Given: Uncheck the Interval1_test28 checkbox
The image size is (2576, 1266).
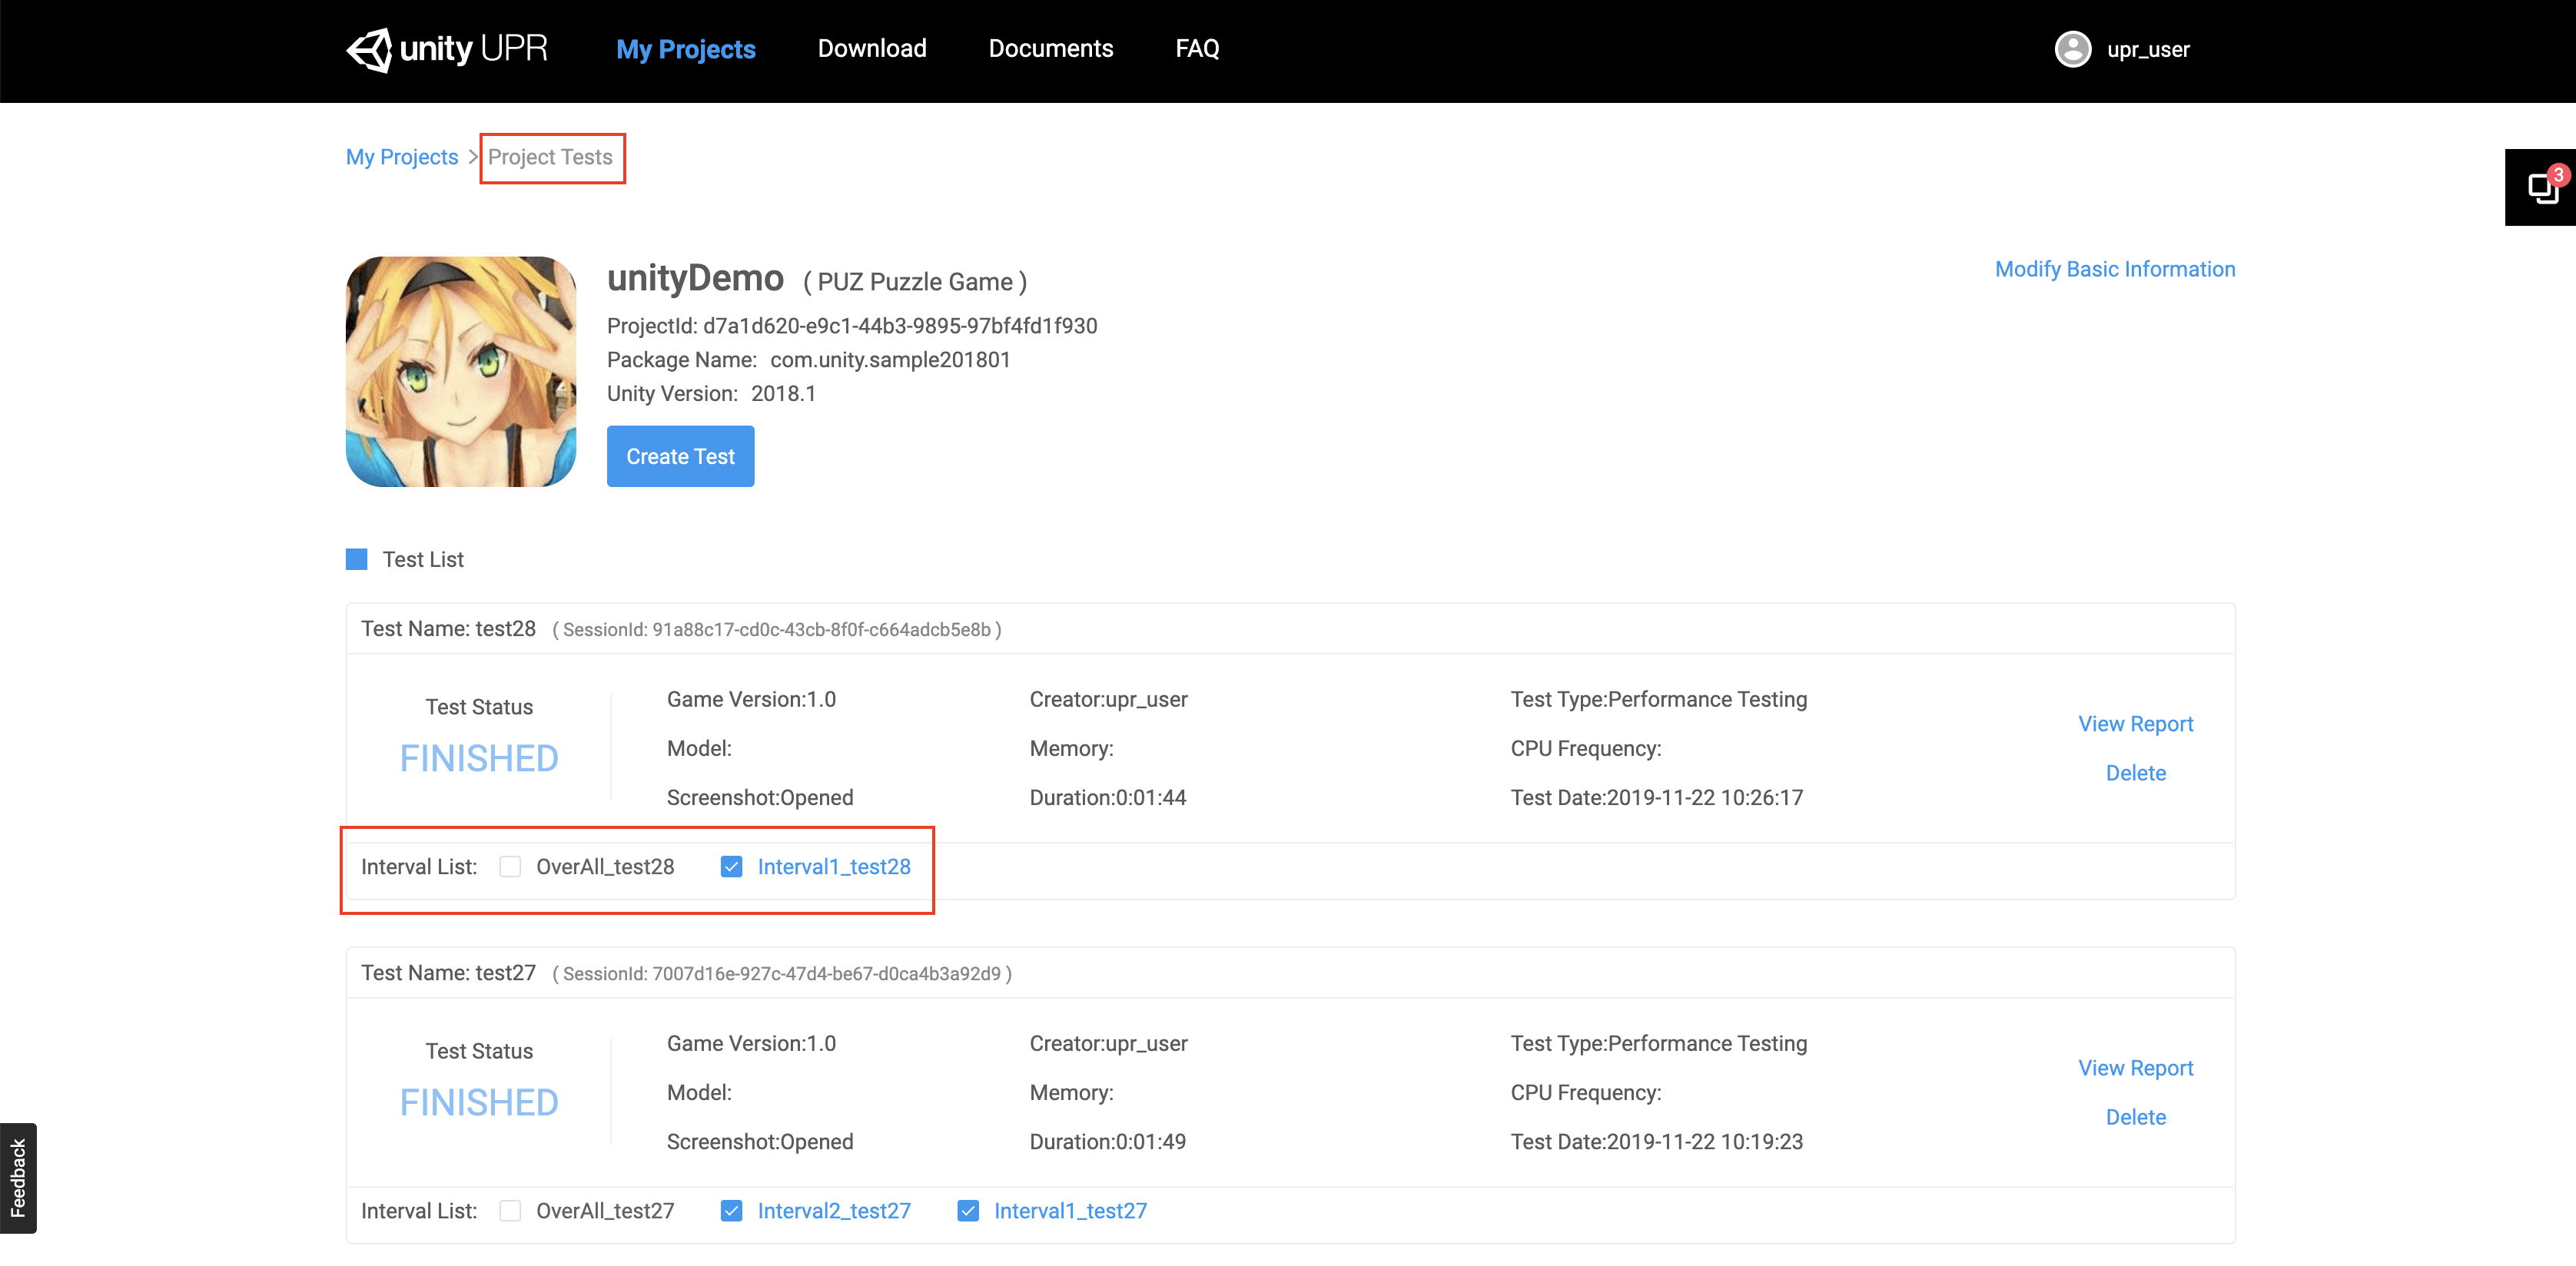Looking at the screenshot, I should tap(731, 867).
